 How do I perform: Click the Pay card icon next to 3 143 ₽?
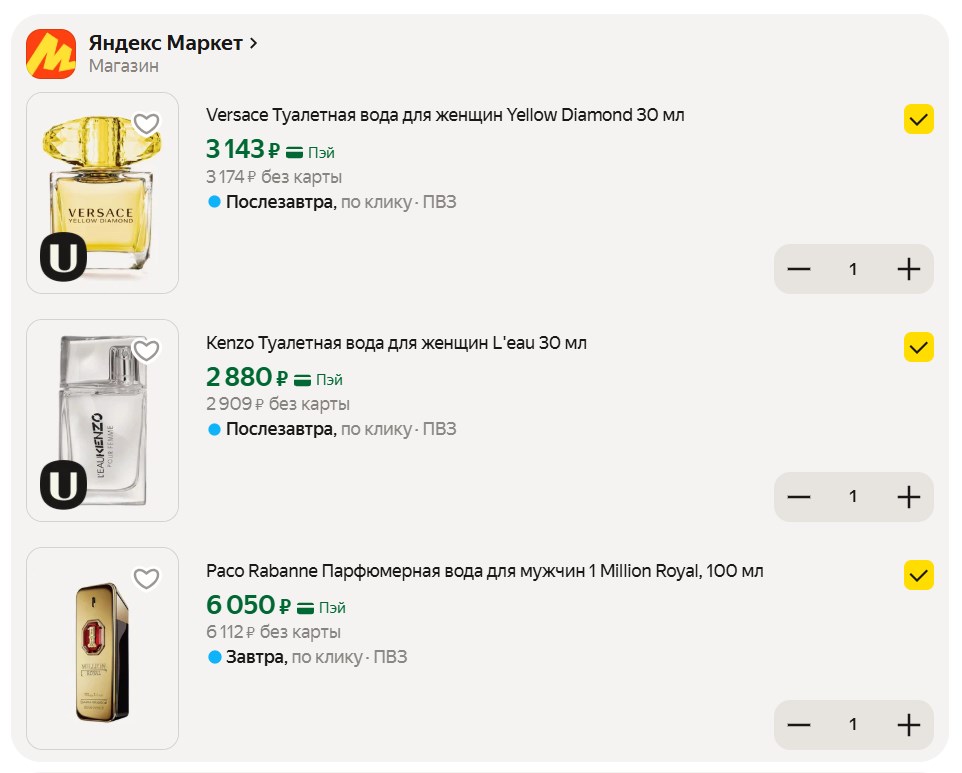[294, 152]
